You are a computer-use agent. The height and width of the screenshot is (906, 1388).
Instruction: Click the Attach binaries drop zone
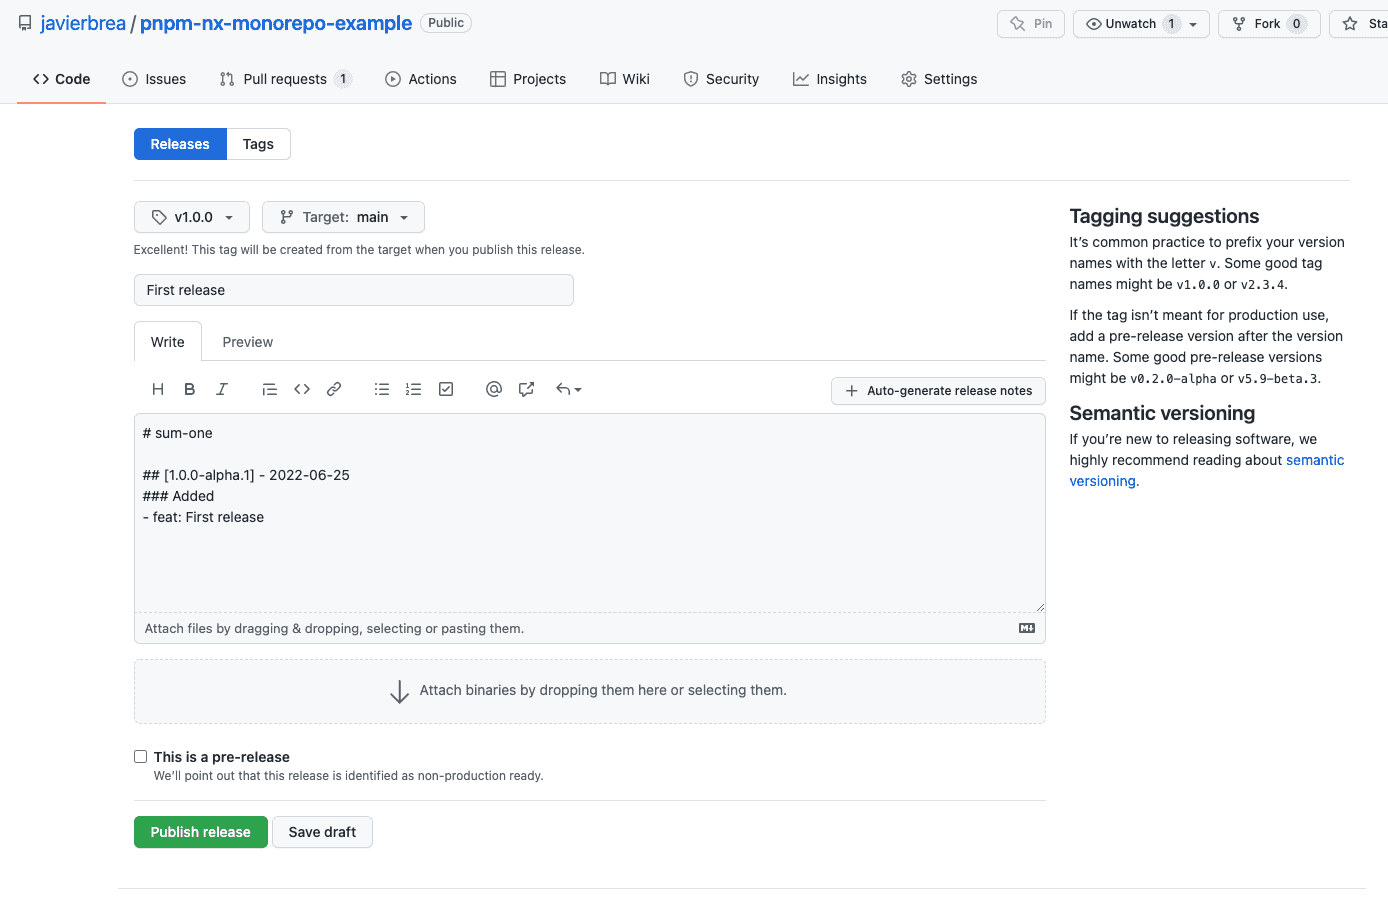tap(590, 691)
